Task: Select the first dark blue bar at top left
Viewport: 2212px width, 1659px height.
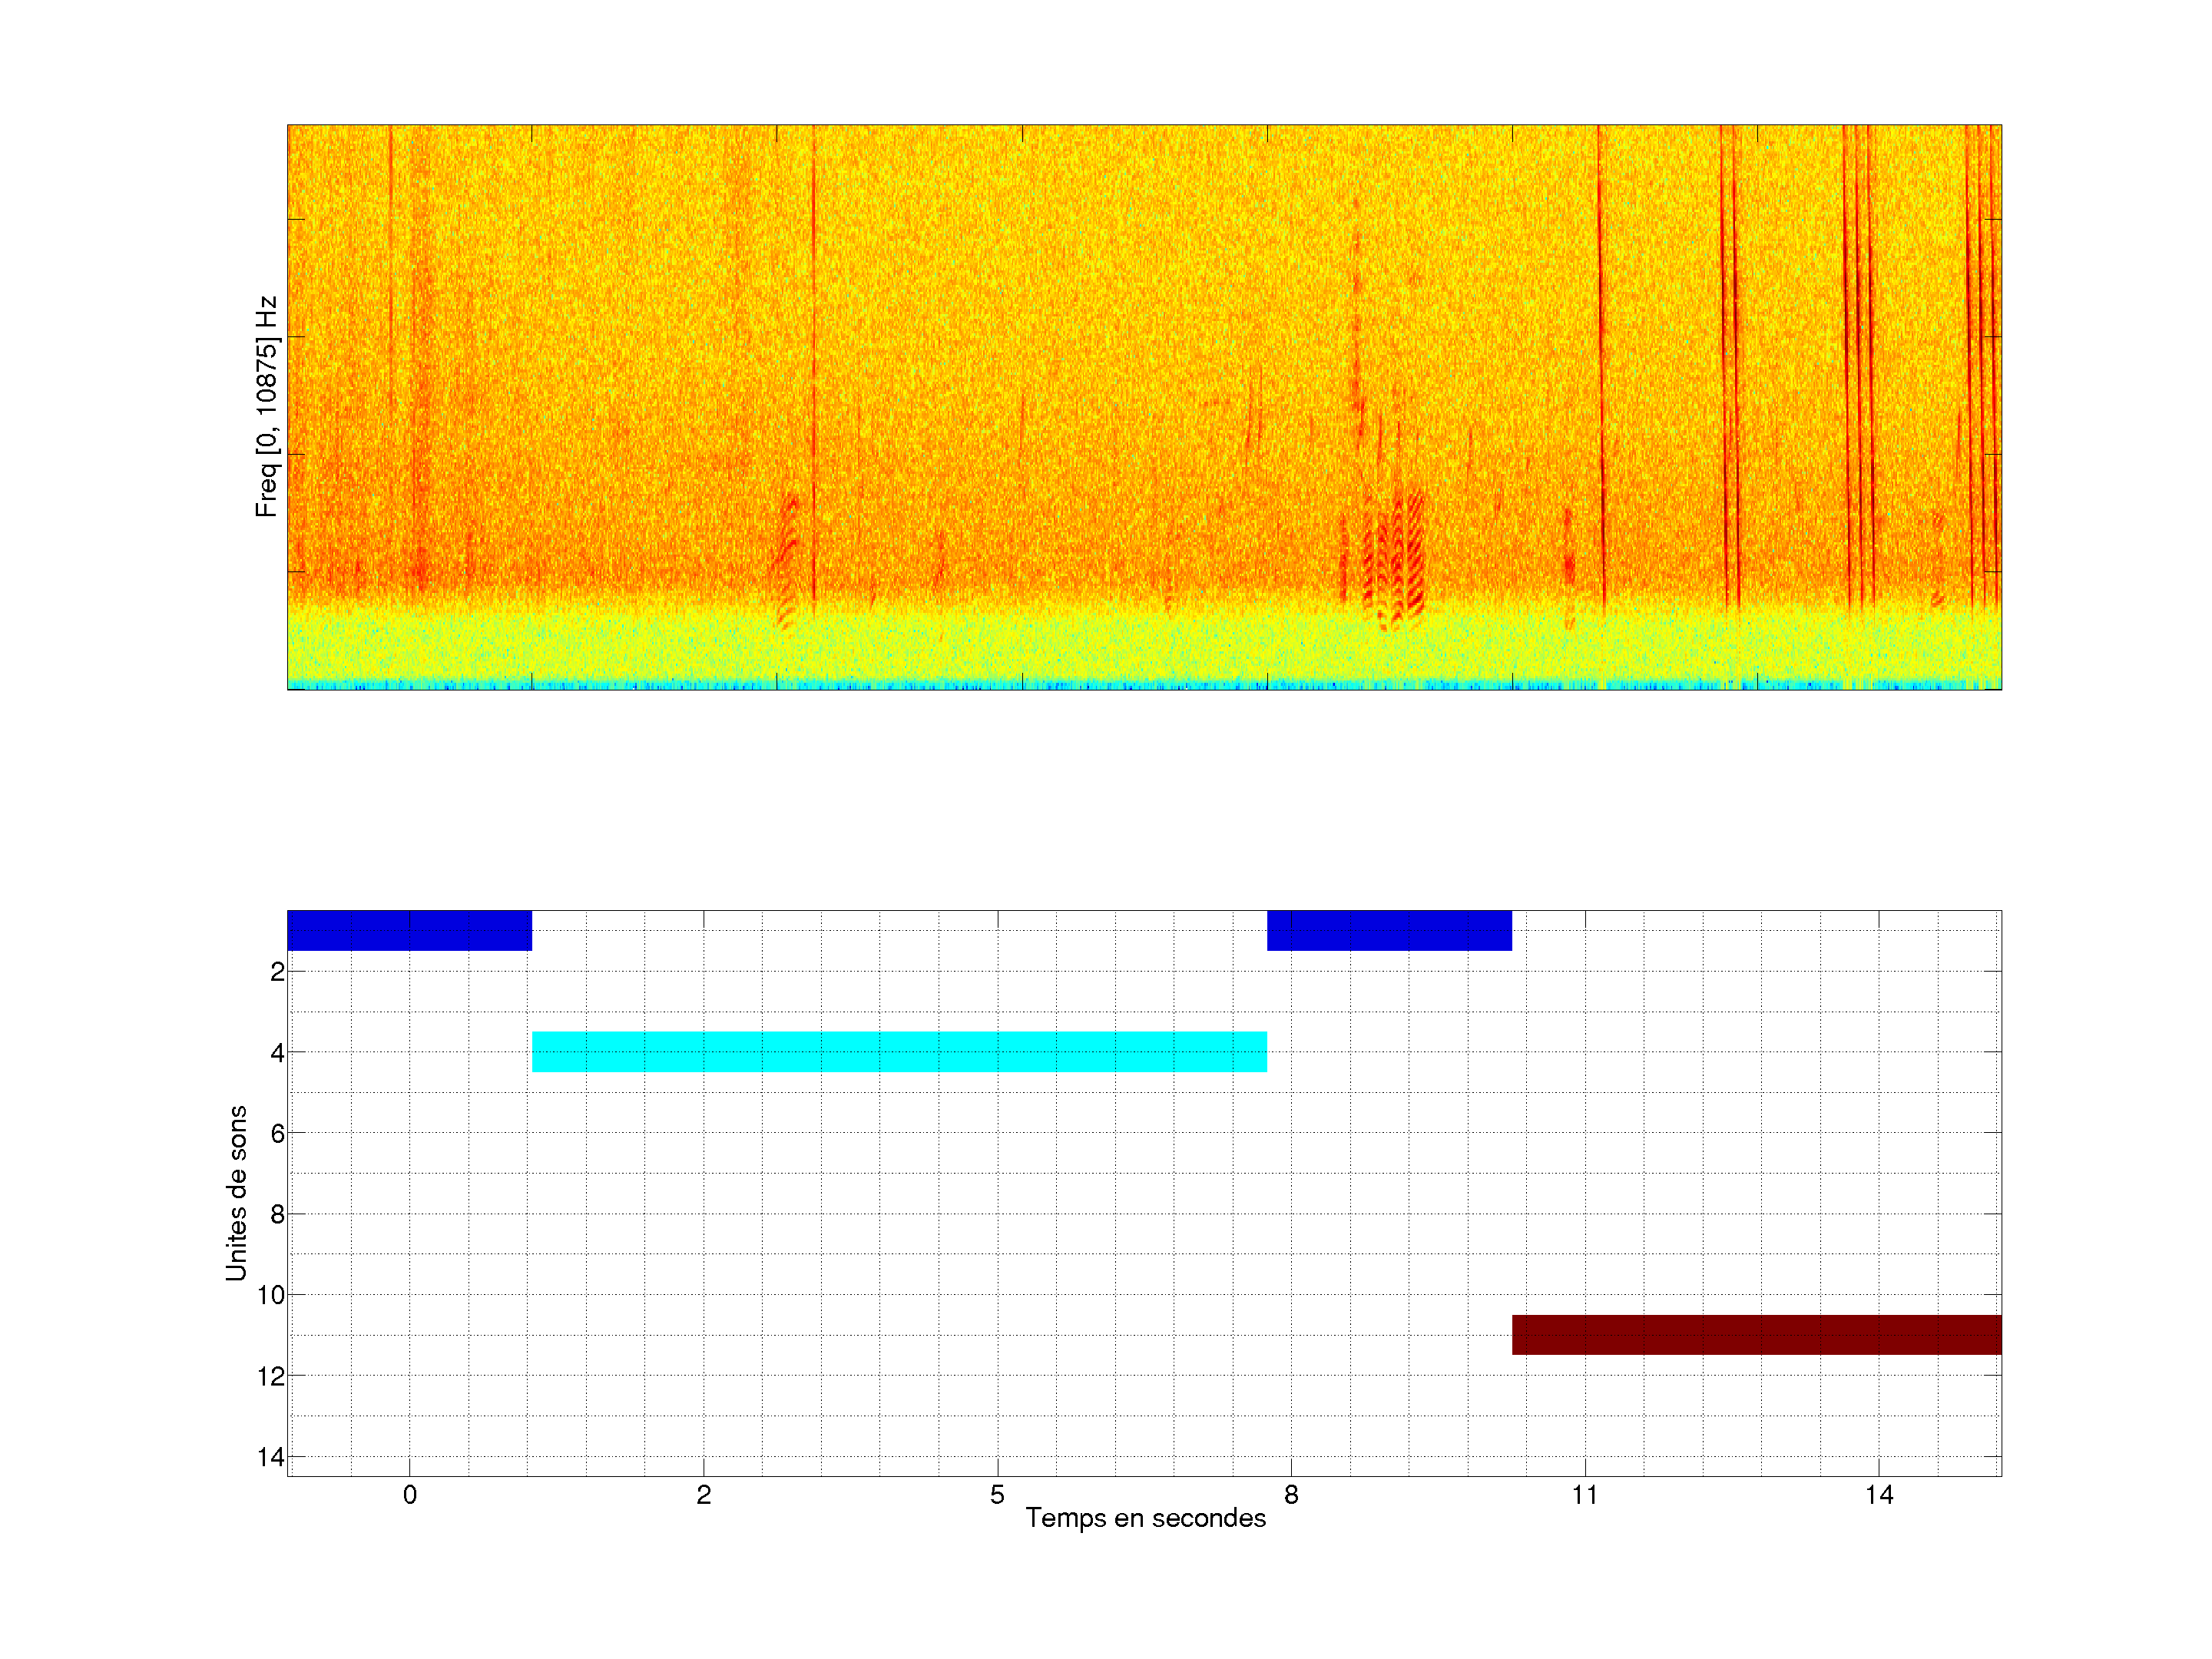Action: (x=409, y=930)
